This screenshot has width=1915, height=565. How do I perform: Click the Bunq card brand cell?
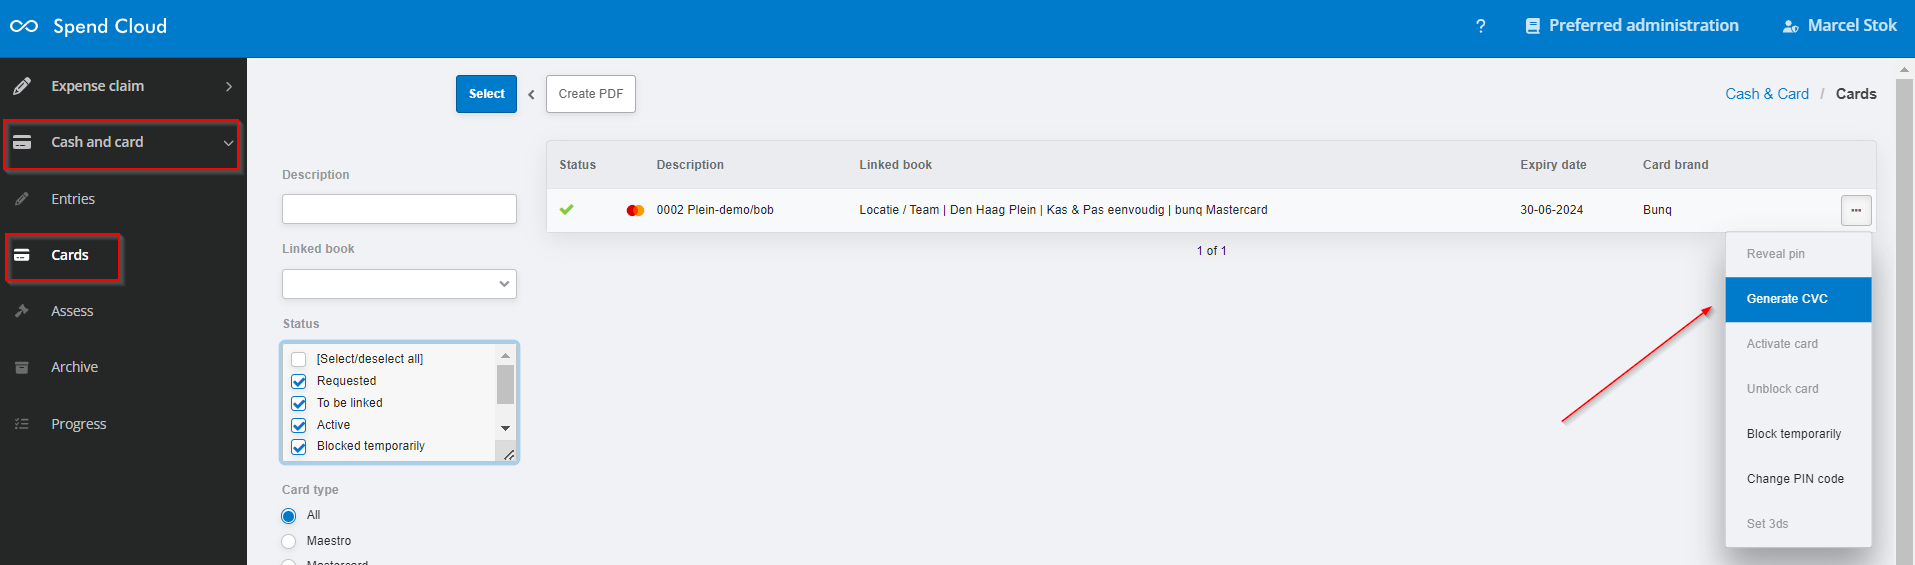[x=1657, y=210]
